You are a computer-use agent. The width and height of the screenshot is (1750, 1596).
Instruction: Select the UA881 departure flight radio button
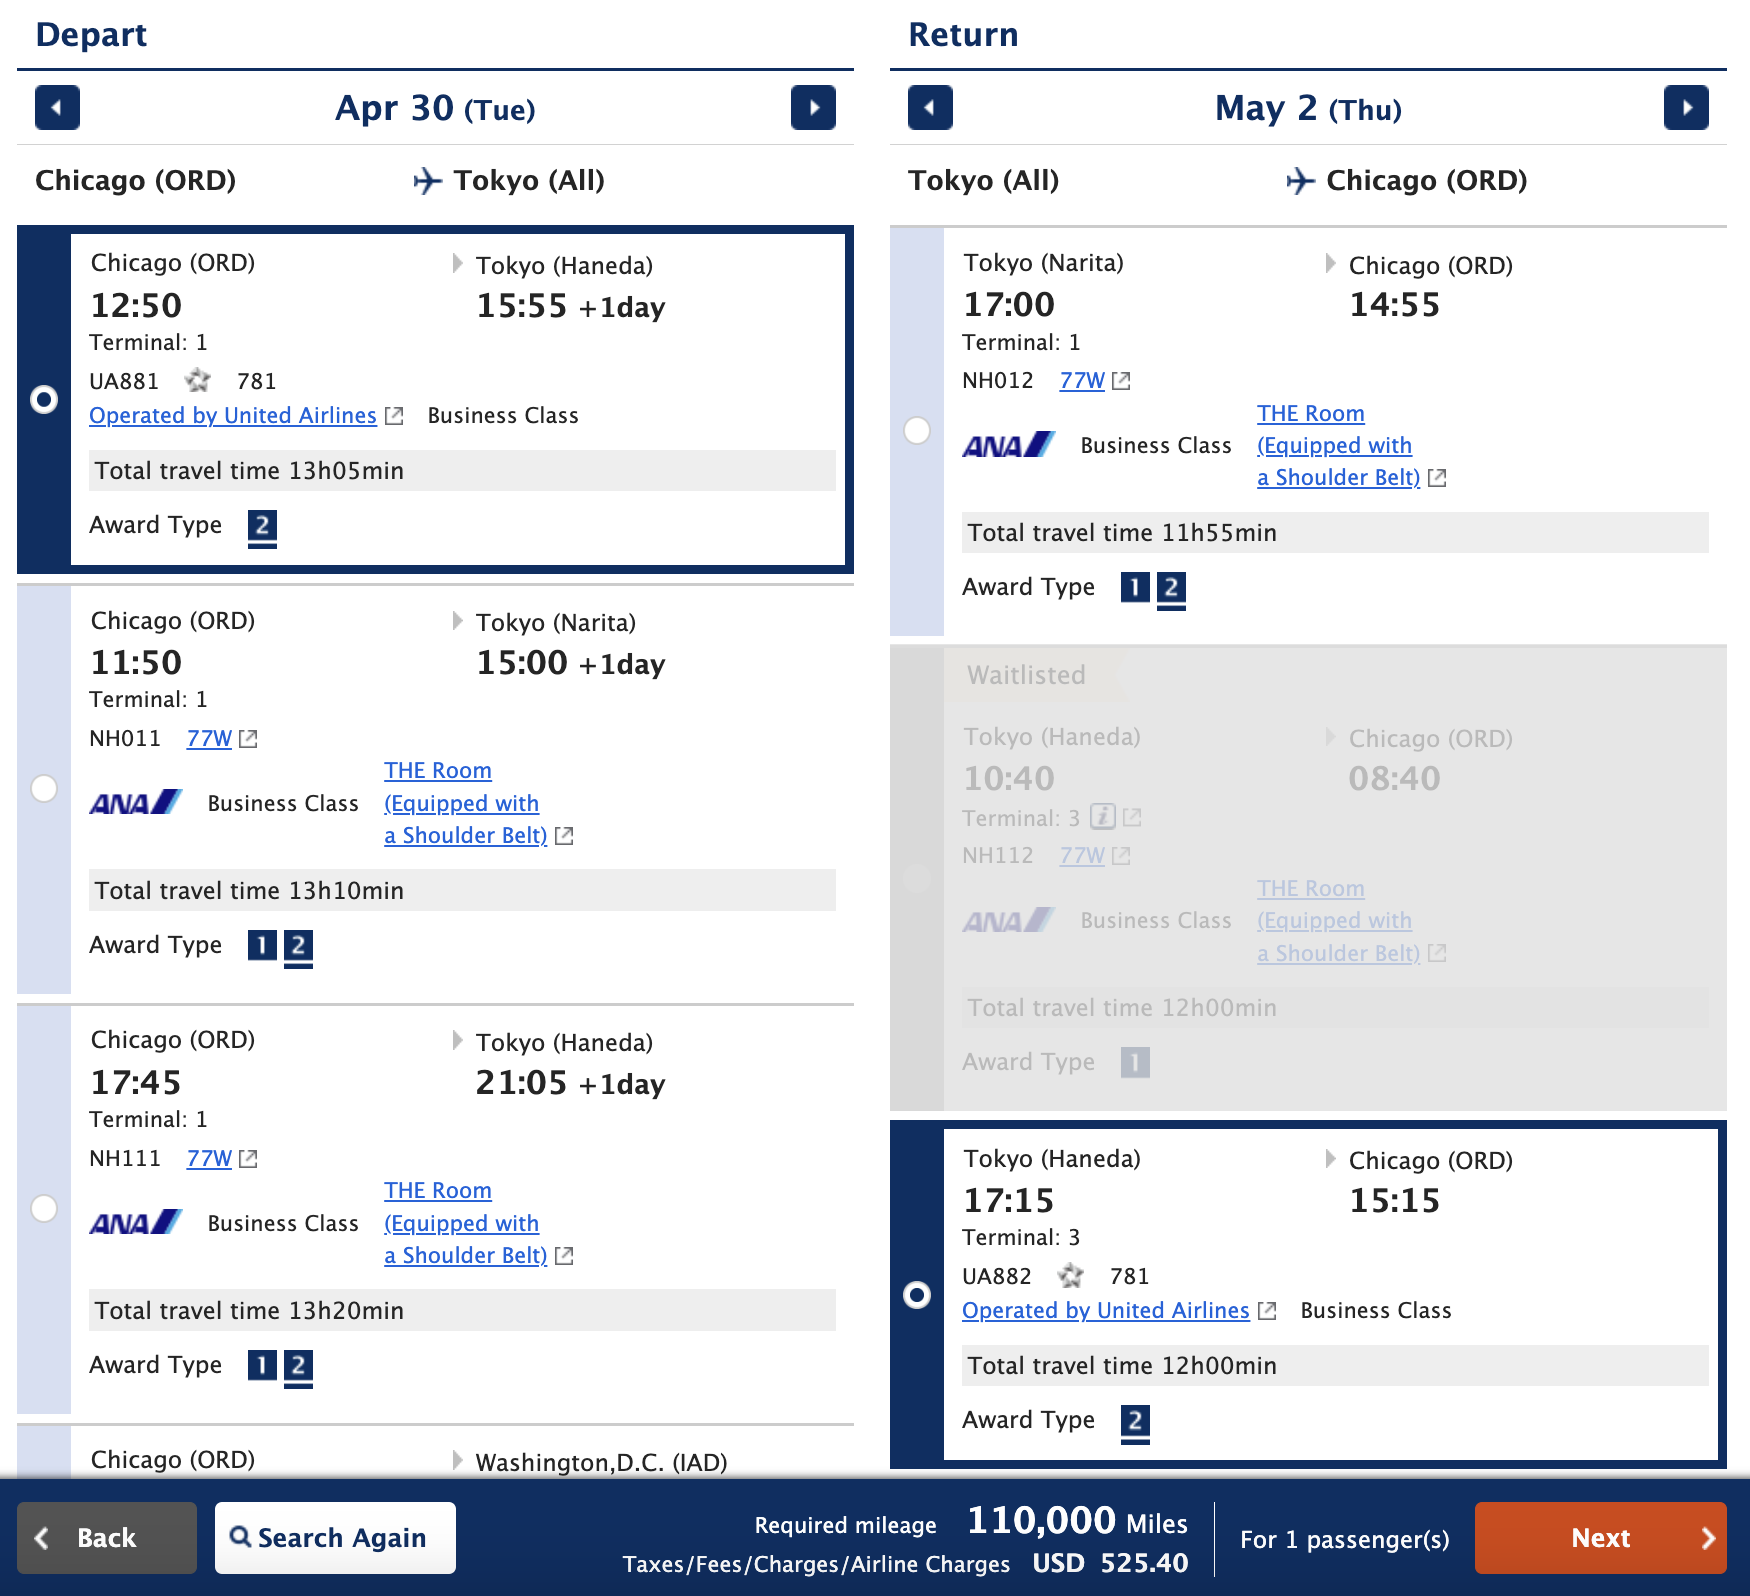click(43, 400)
